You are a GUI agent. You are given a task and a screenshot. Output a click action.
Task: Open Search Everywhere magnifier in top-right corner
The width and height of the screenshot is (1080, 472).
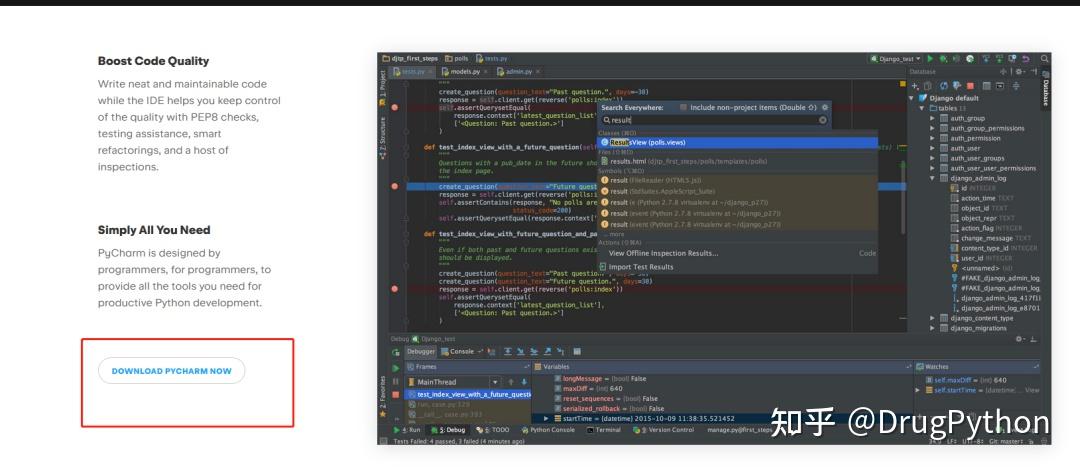coord(1046,59)
